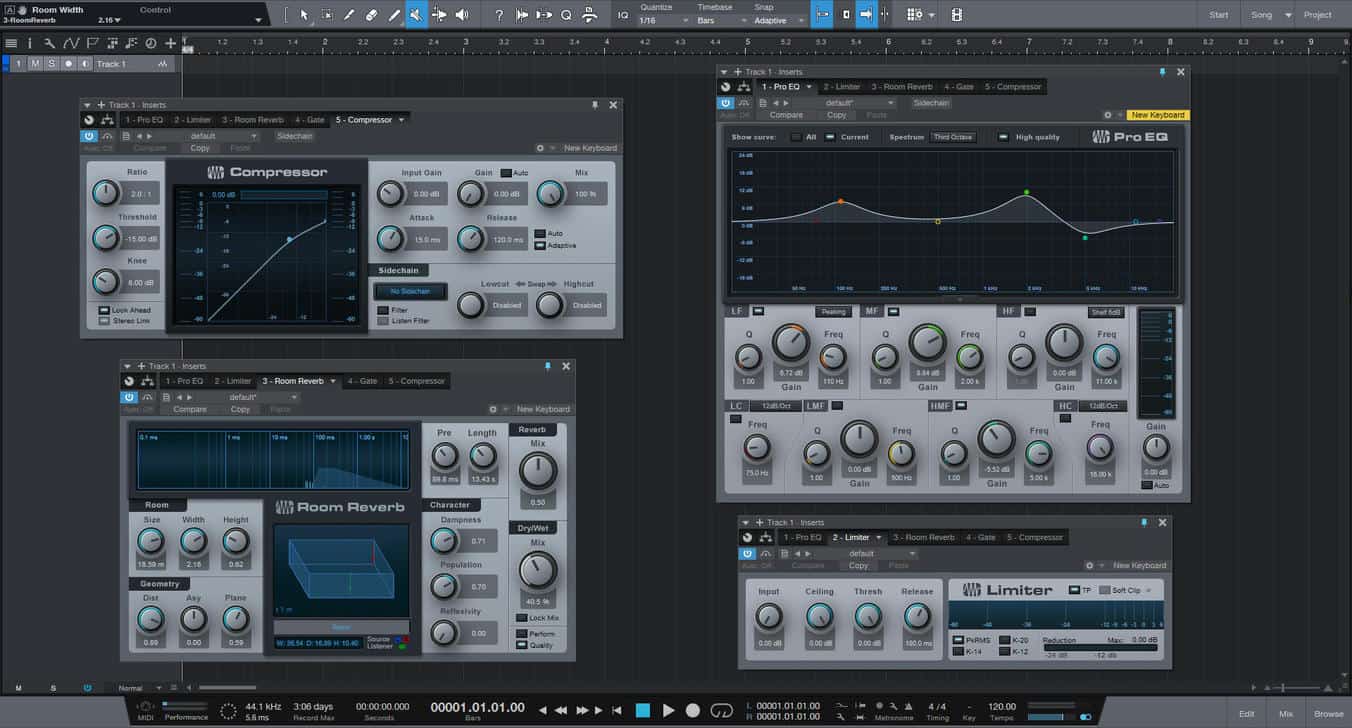Image resolution: width=1352 pixels, height=728 pixels.
Task: Click the channel editor icon in Pro EQ window
Action: (x=727, y=87)
